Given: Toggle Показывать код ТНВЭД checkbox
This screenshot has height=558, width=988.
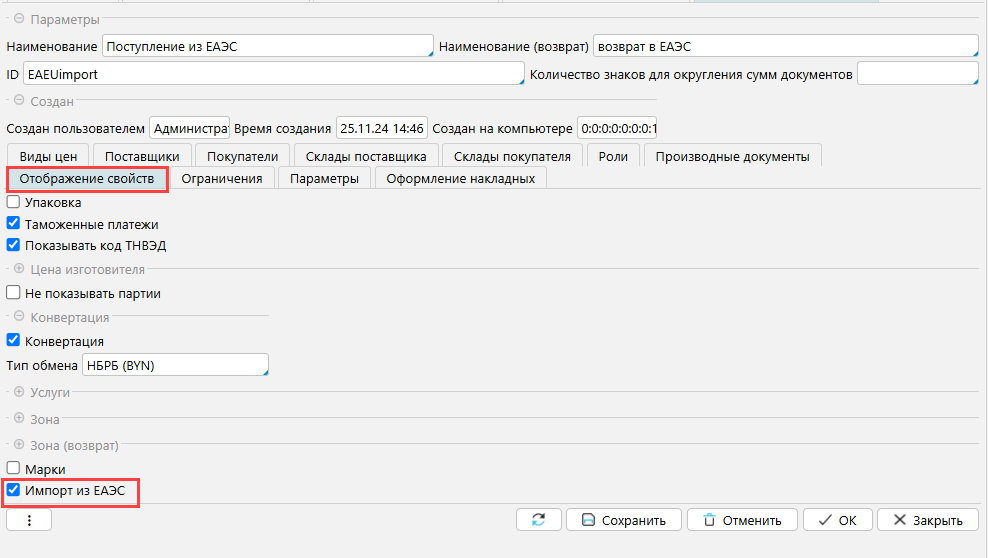Looking at the screenshot, I should click(x=14, y=245).
